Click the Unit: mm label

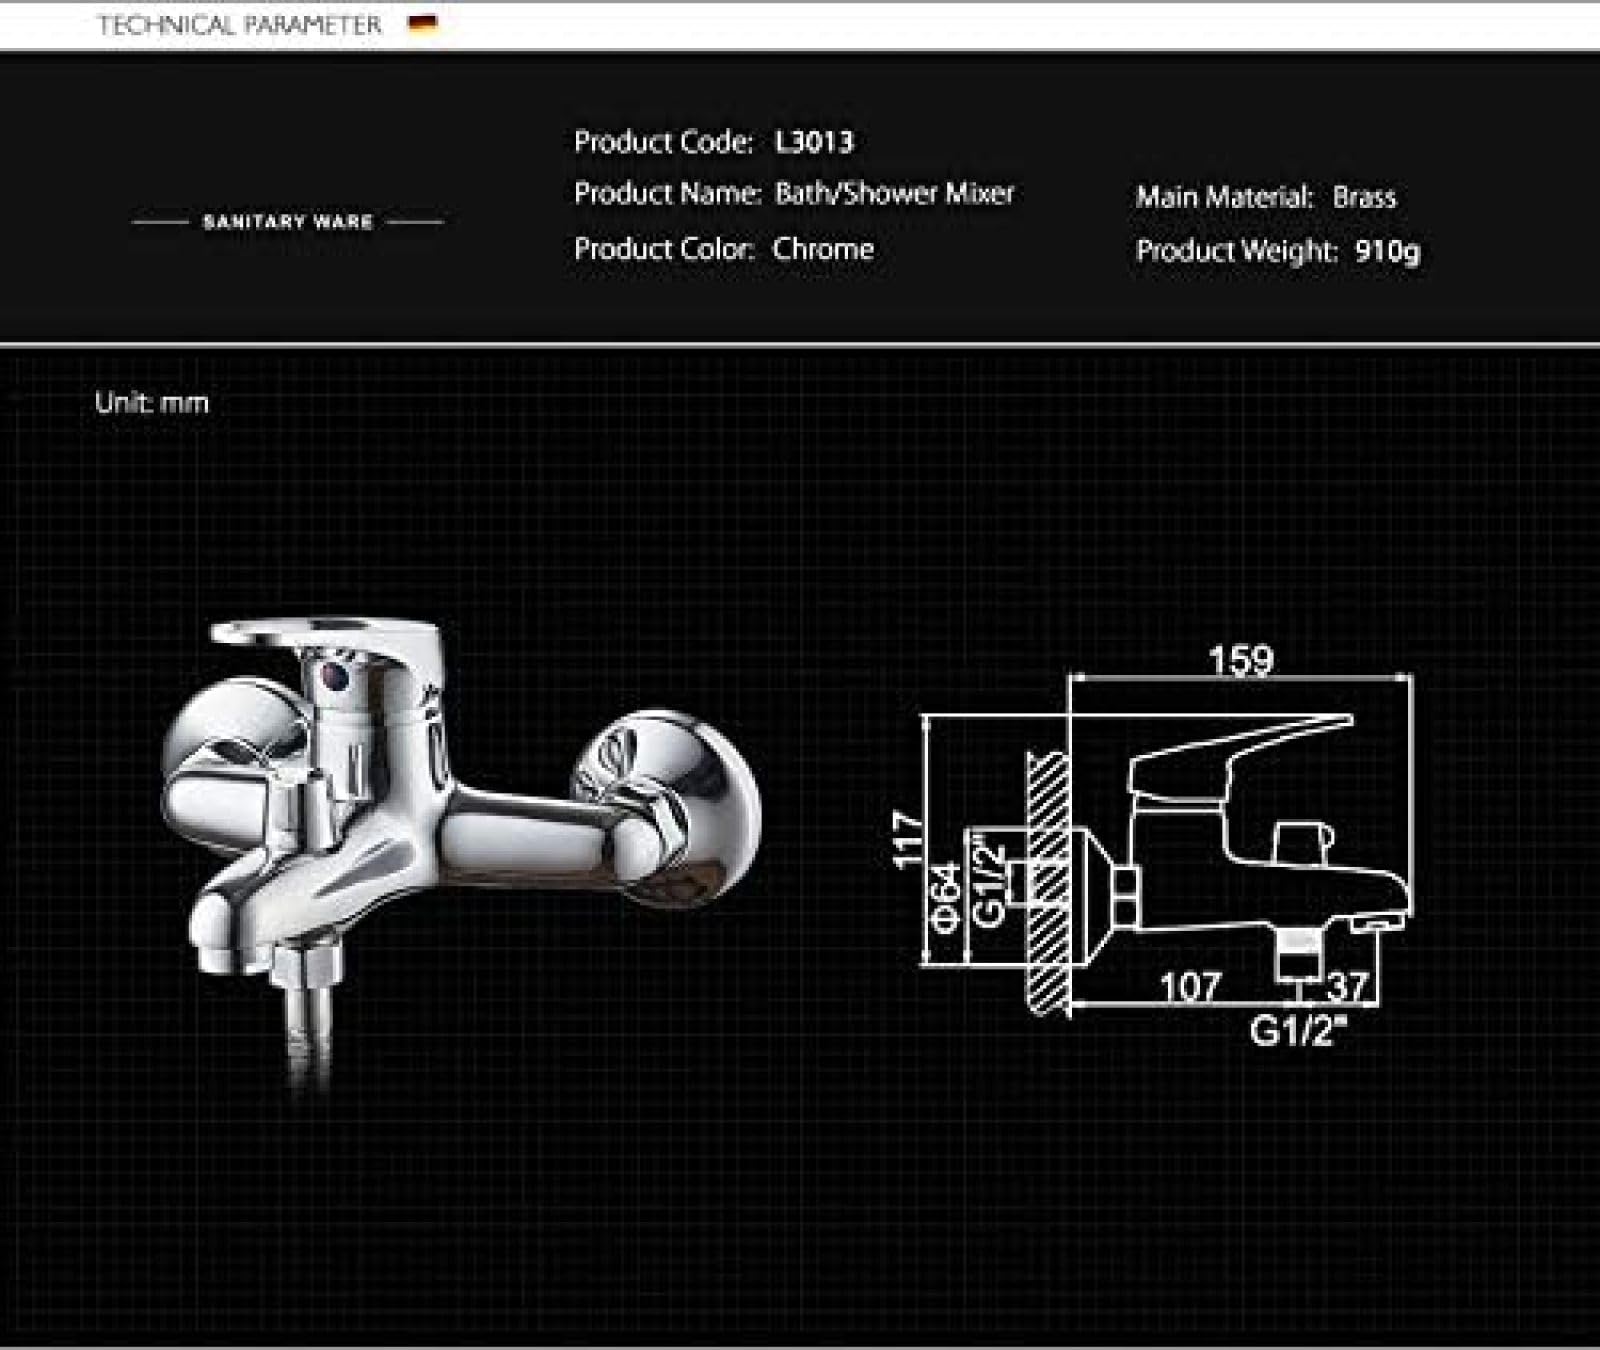[152, 402]
